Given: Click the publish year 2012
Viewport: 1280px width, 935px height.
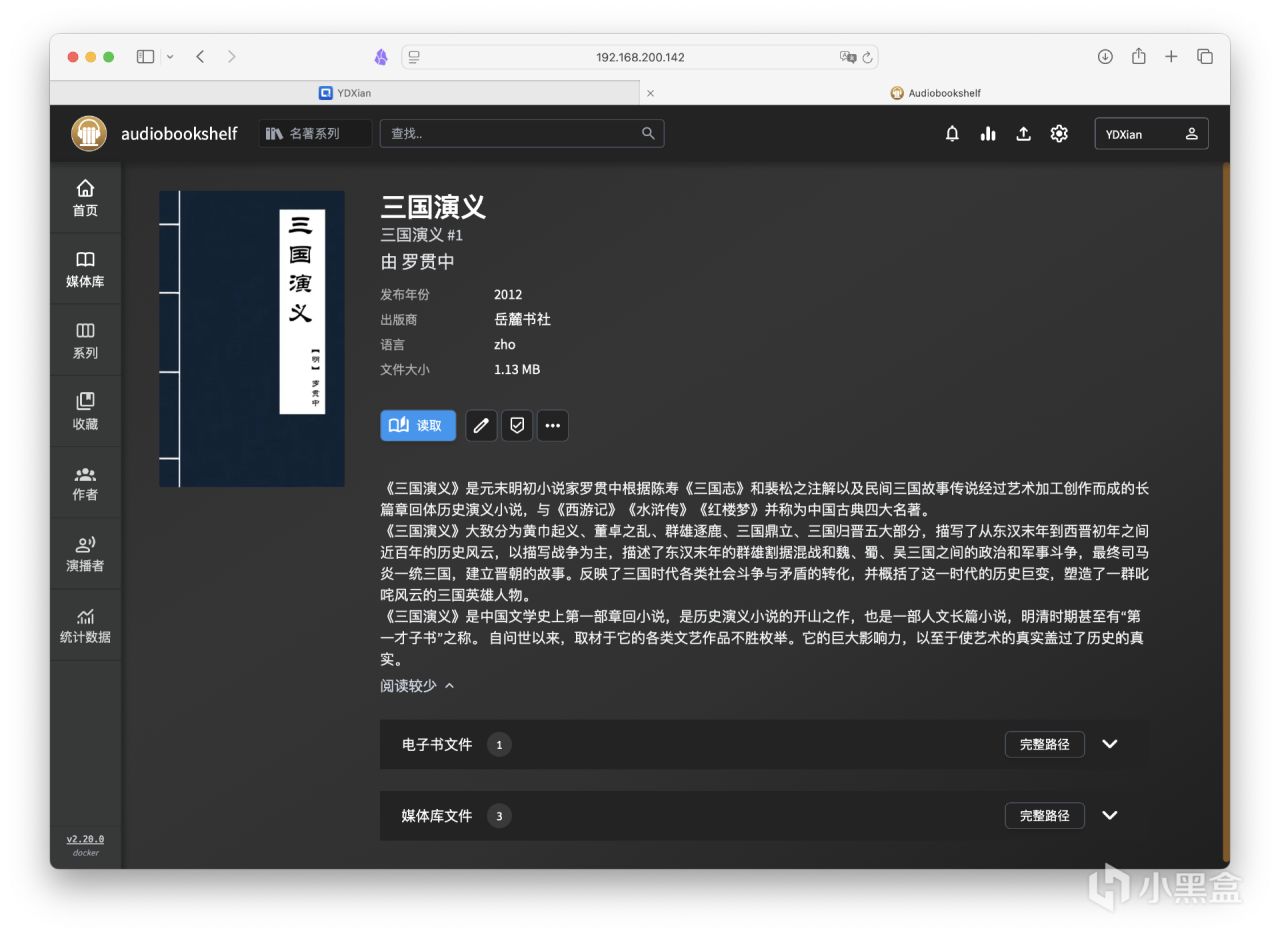Looking at the screenshot, I should point(508,295).
